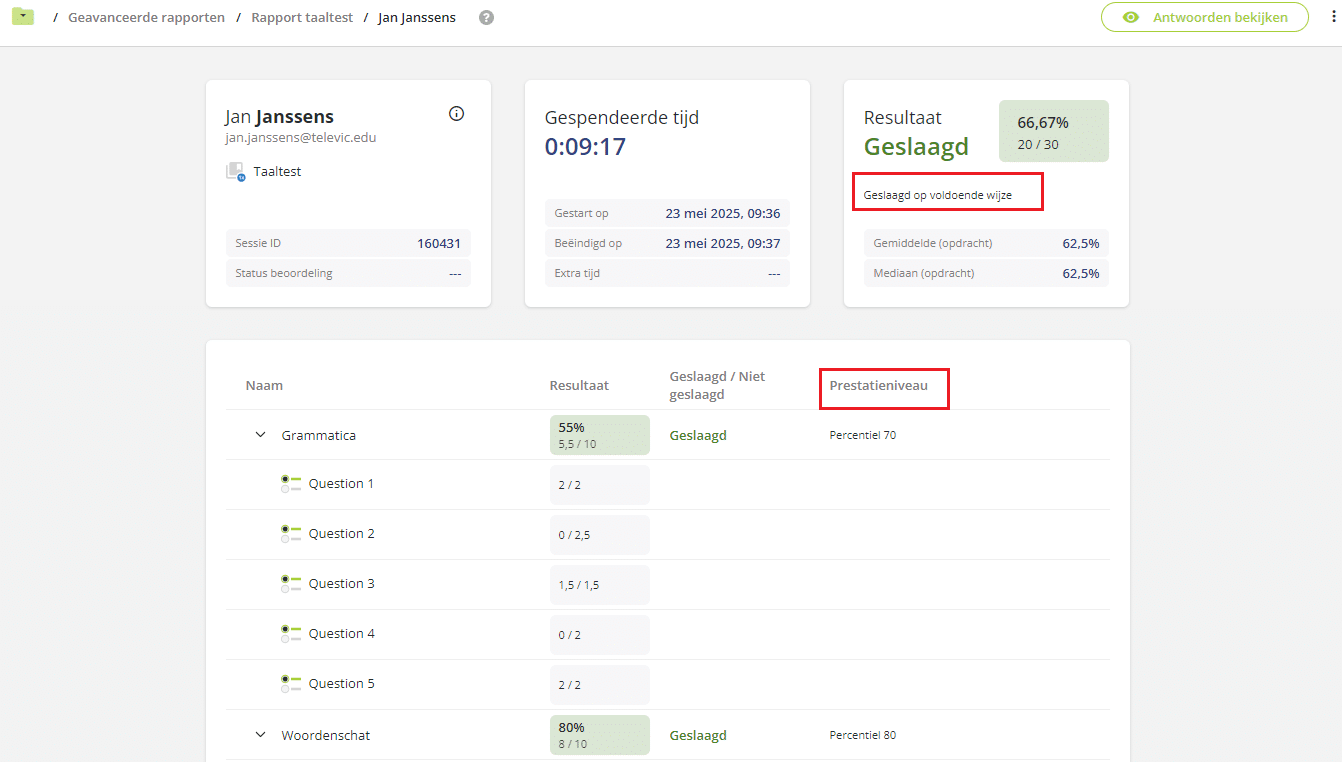Click the Question 4 multiple choice icon
1342x762 pixels.
291,634
